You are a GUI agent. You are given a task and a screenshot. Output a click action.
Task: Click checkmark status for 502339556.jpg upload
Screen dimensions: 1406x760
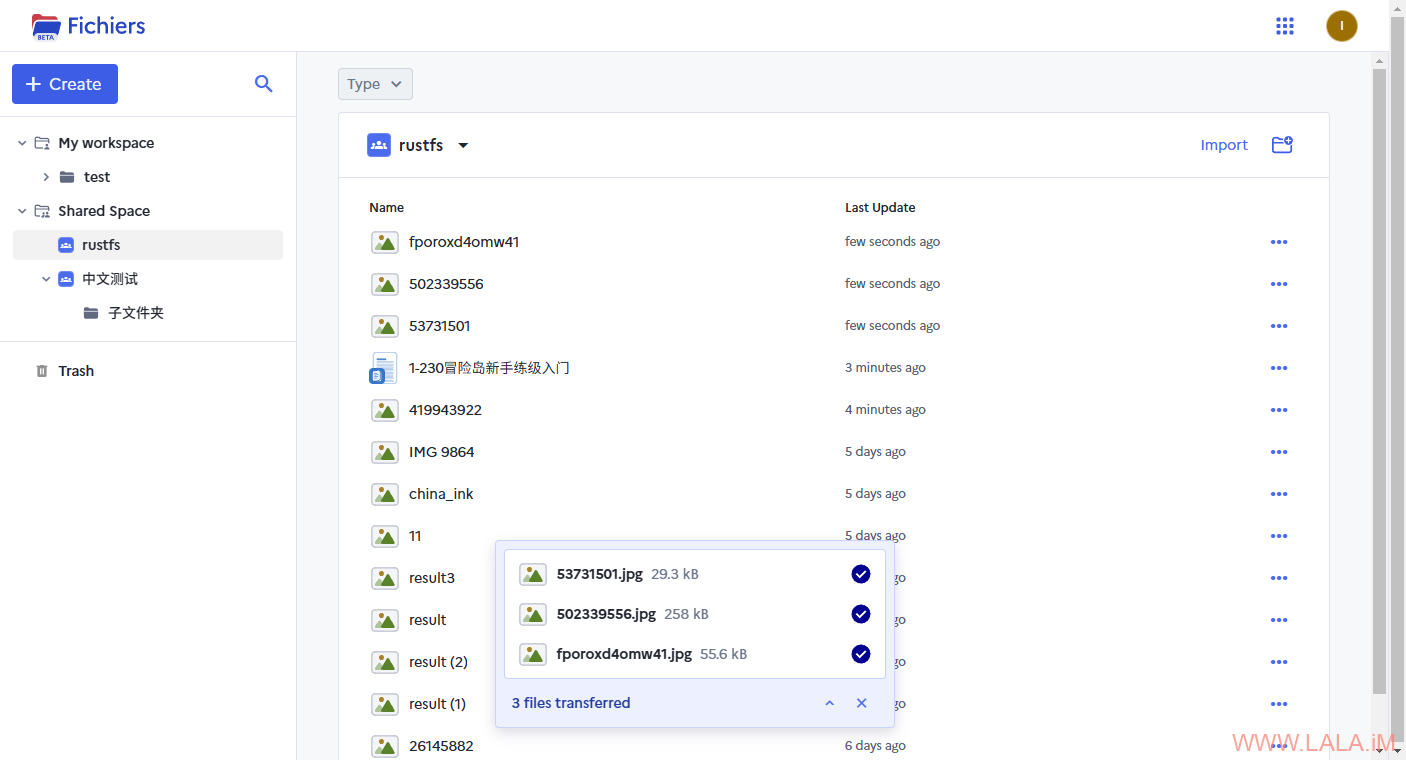[860, 614]
